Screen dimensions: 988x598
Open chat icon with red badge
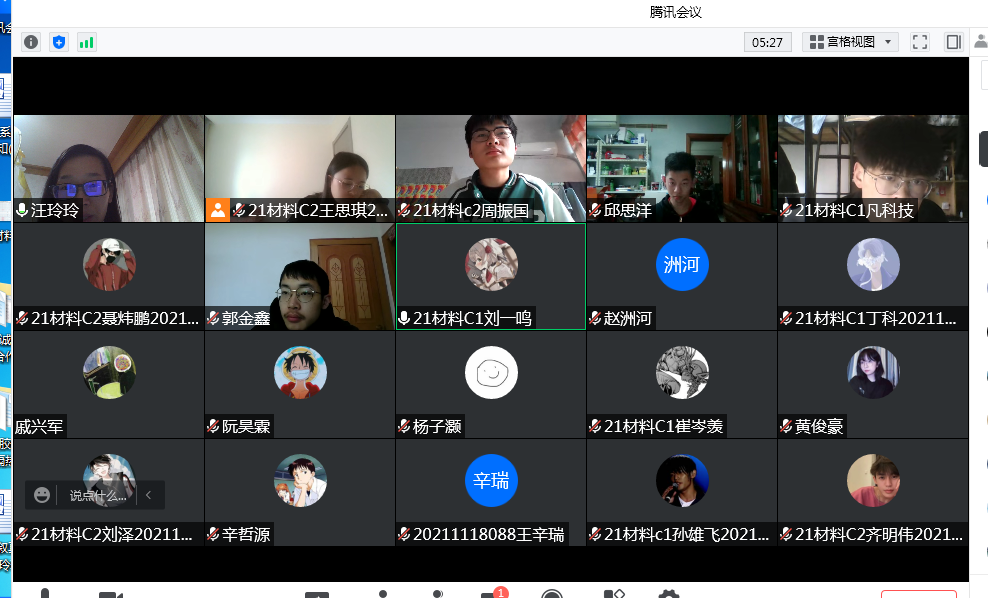[x=490, y=593]
